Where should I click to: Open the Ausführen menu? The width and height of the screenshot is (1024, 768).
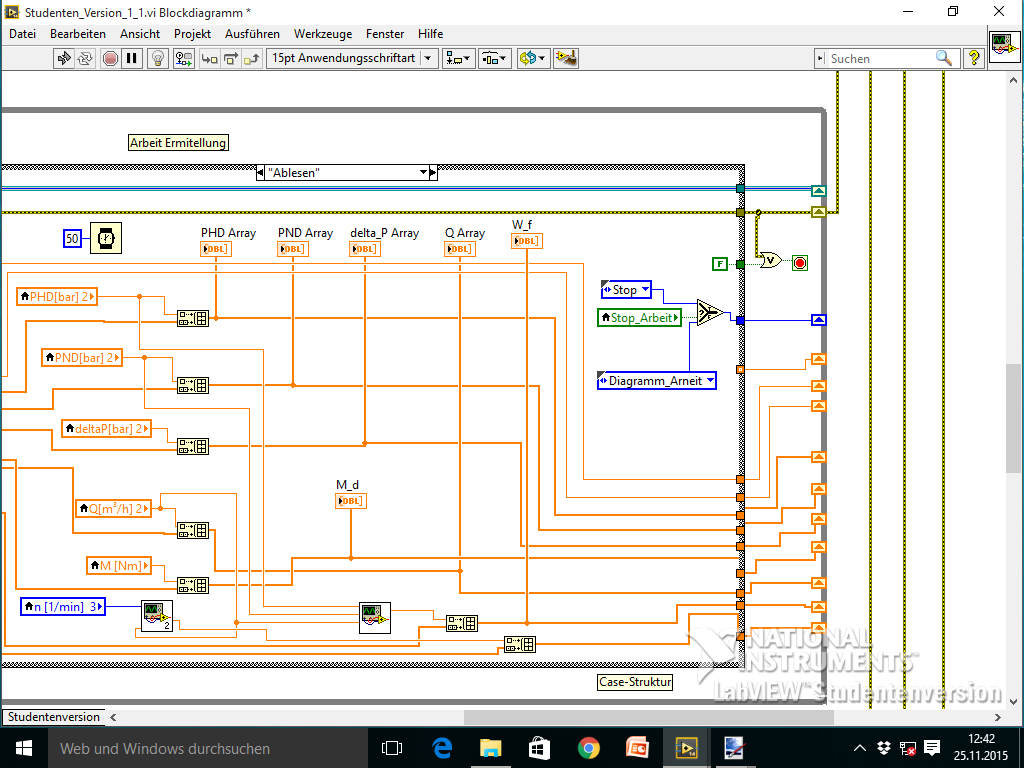click(252, 33)
